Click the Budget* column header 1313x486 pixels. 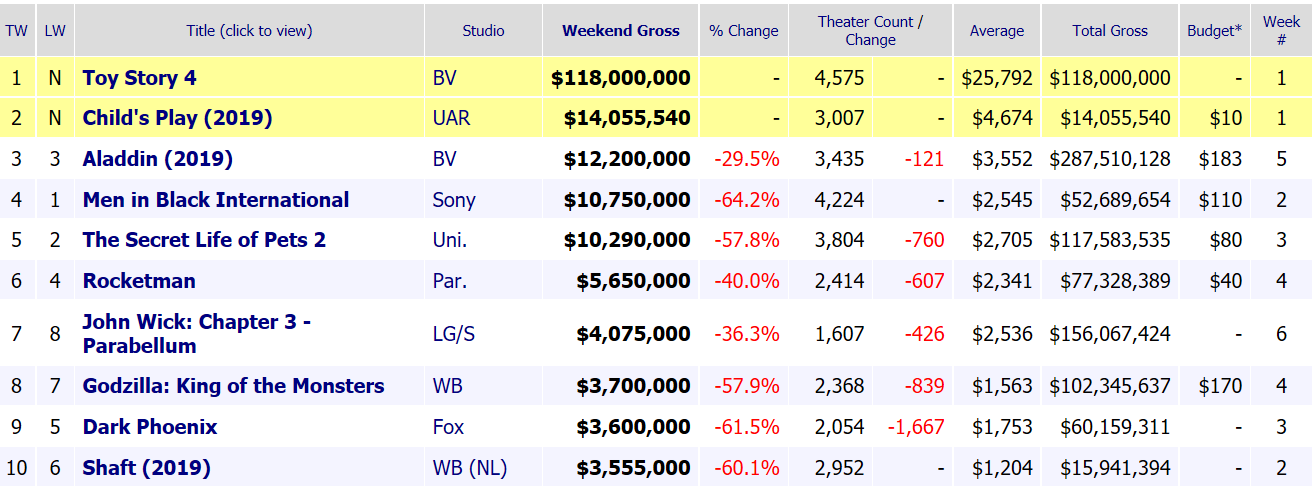point(1214,31)
